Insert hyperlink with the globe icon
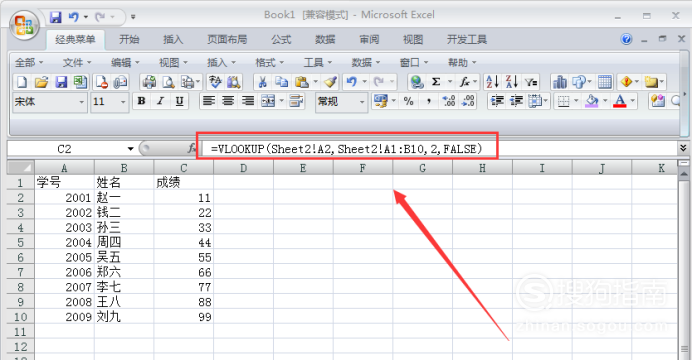Screen dimensions: 692x360 (417, 82)
